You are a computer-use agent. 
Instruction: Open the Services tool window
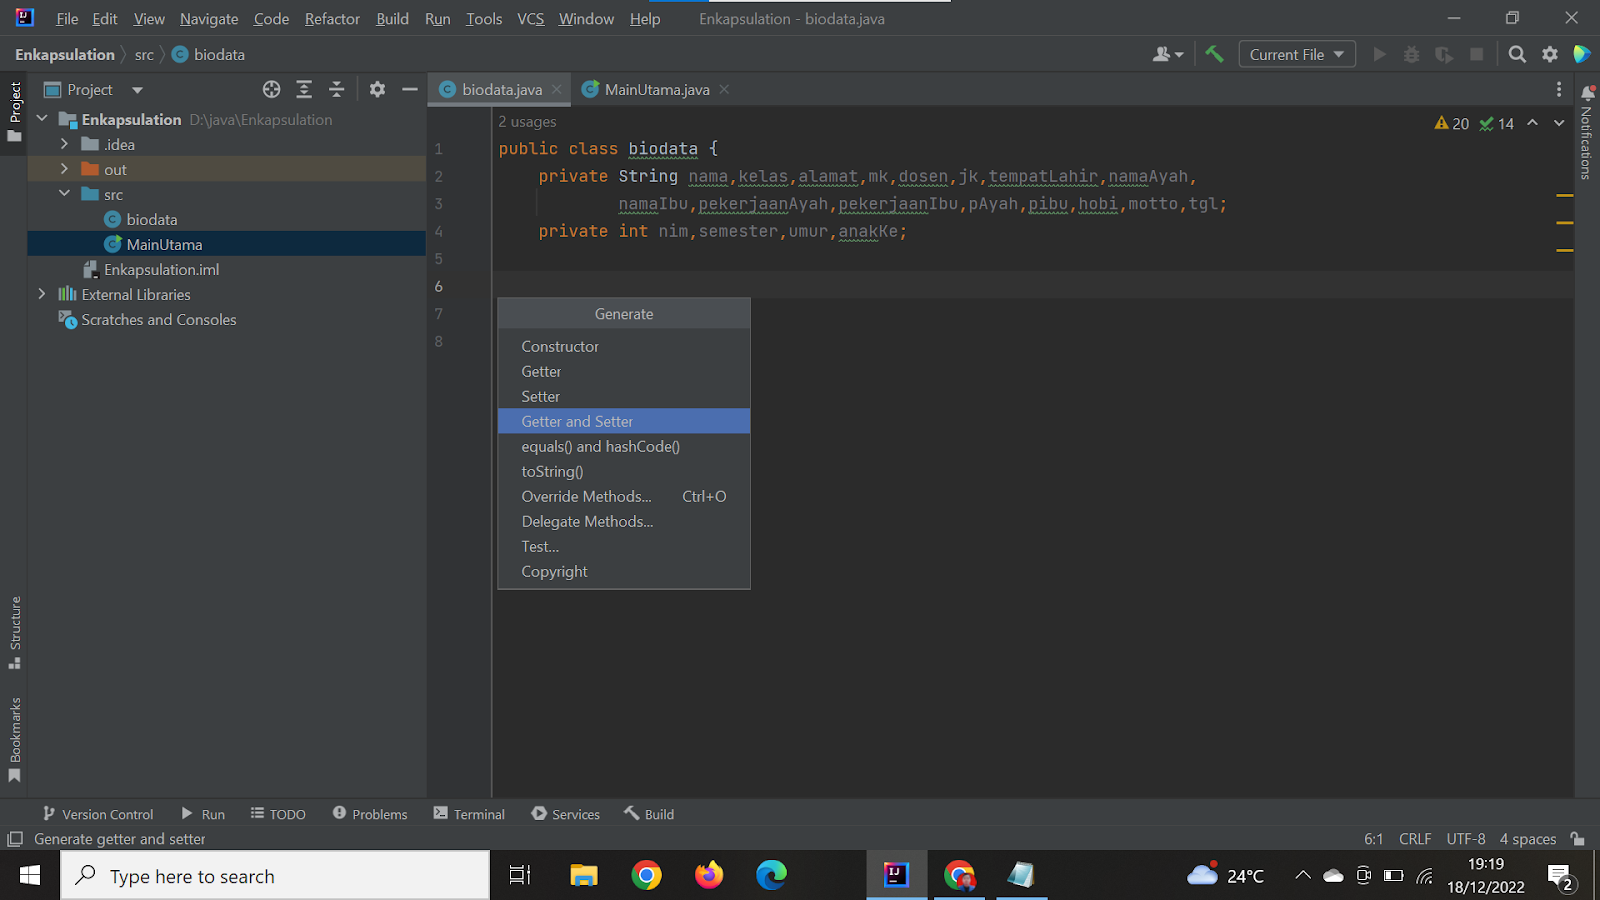pyautogui.click(x=566, y=814)
